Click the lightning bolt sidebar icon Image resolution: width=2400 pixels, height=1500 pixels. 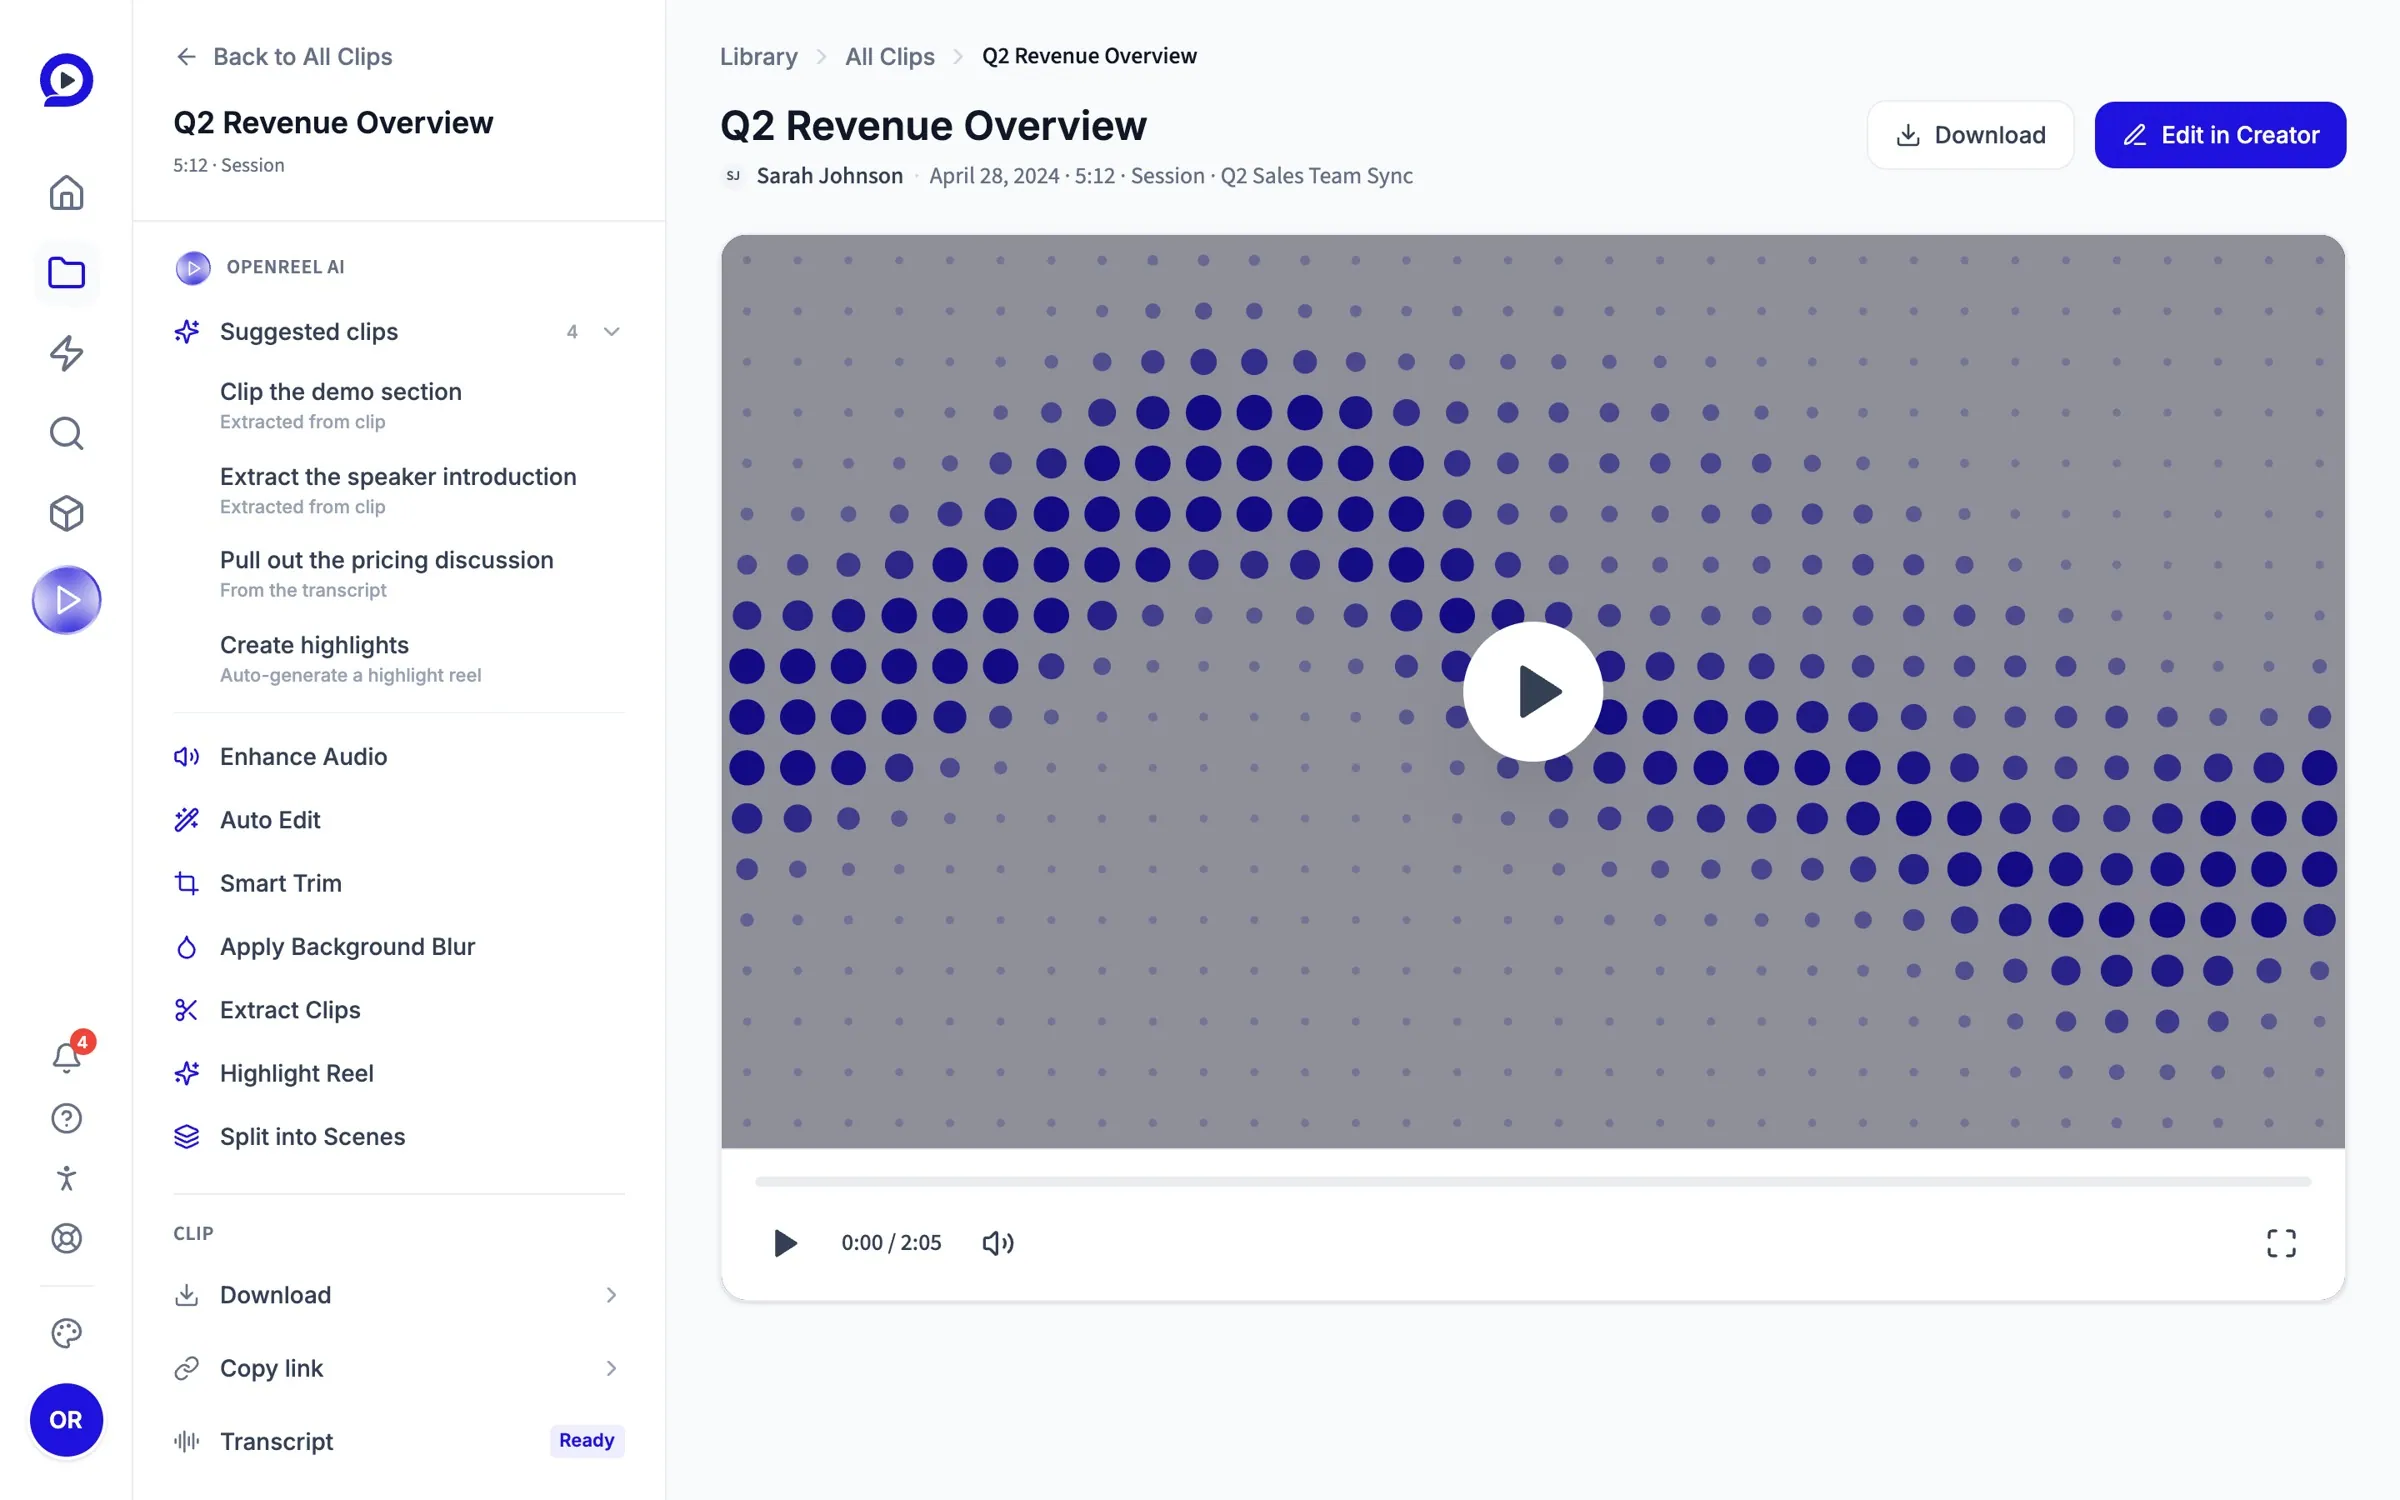point(66,353)
